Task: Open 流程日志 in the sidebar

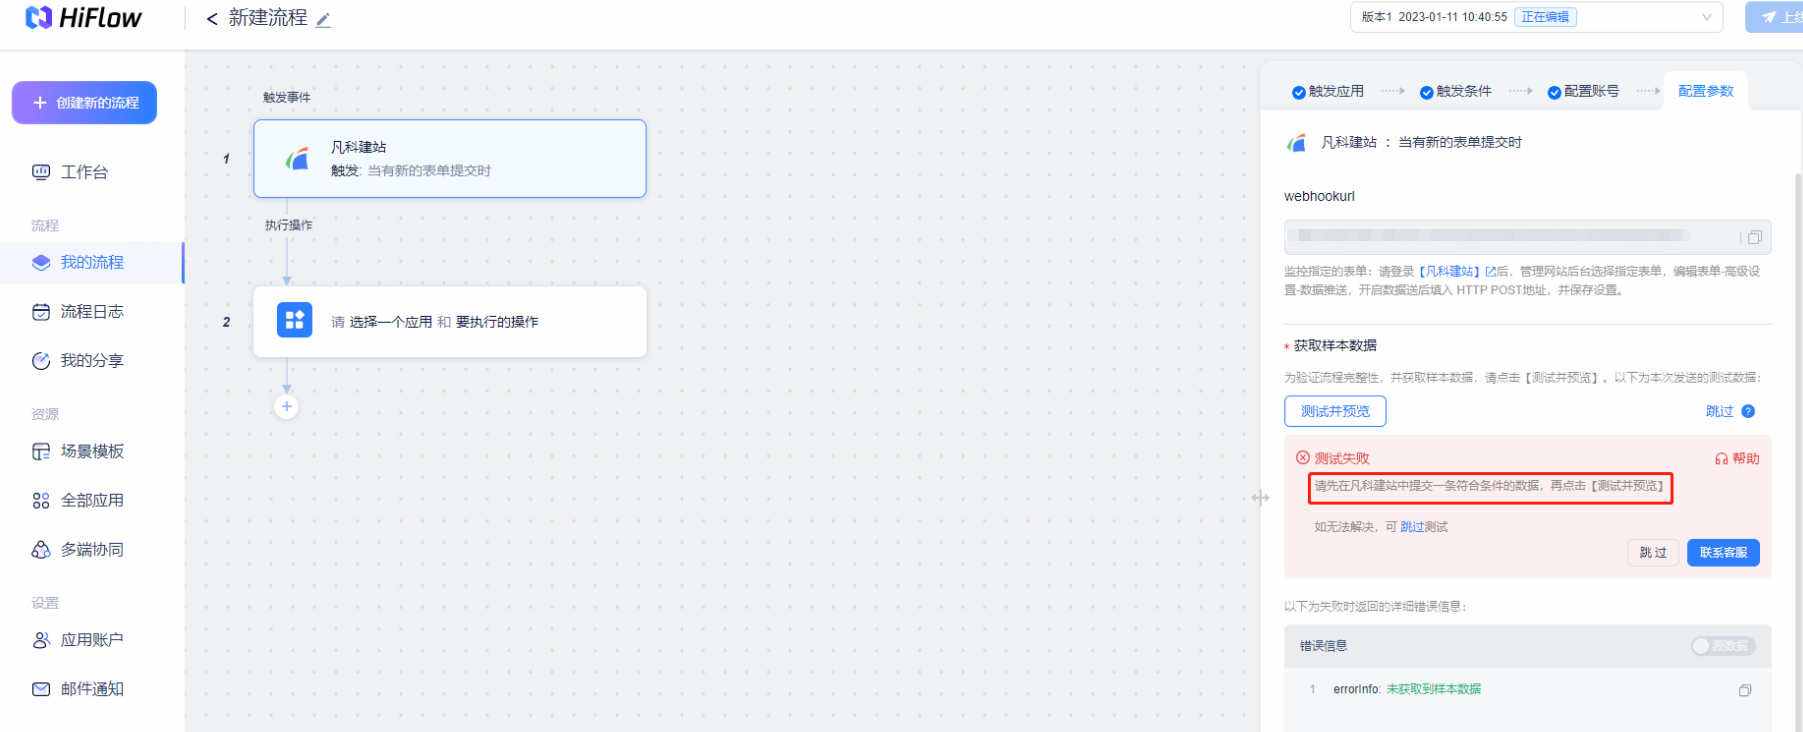Action: pos(92,311)
